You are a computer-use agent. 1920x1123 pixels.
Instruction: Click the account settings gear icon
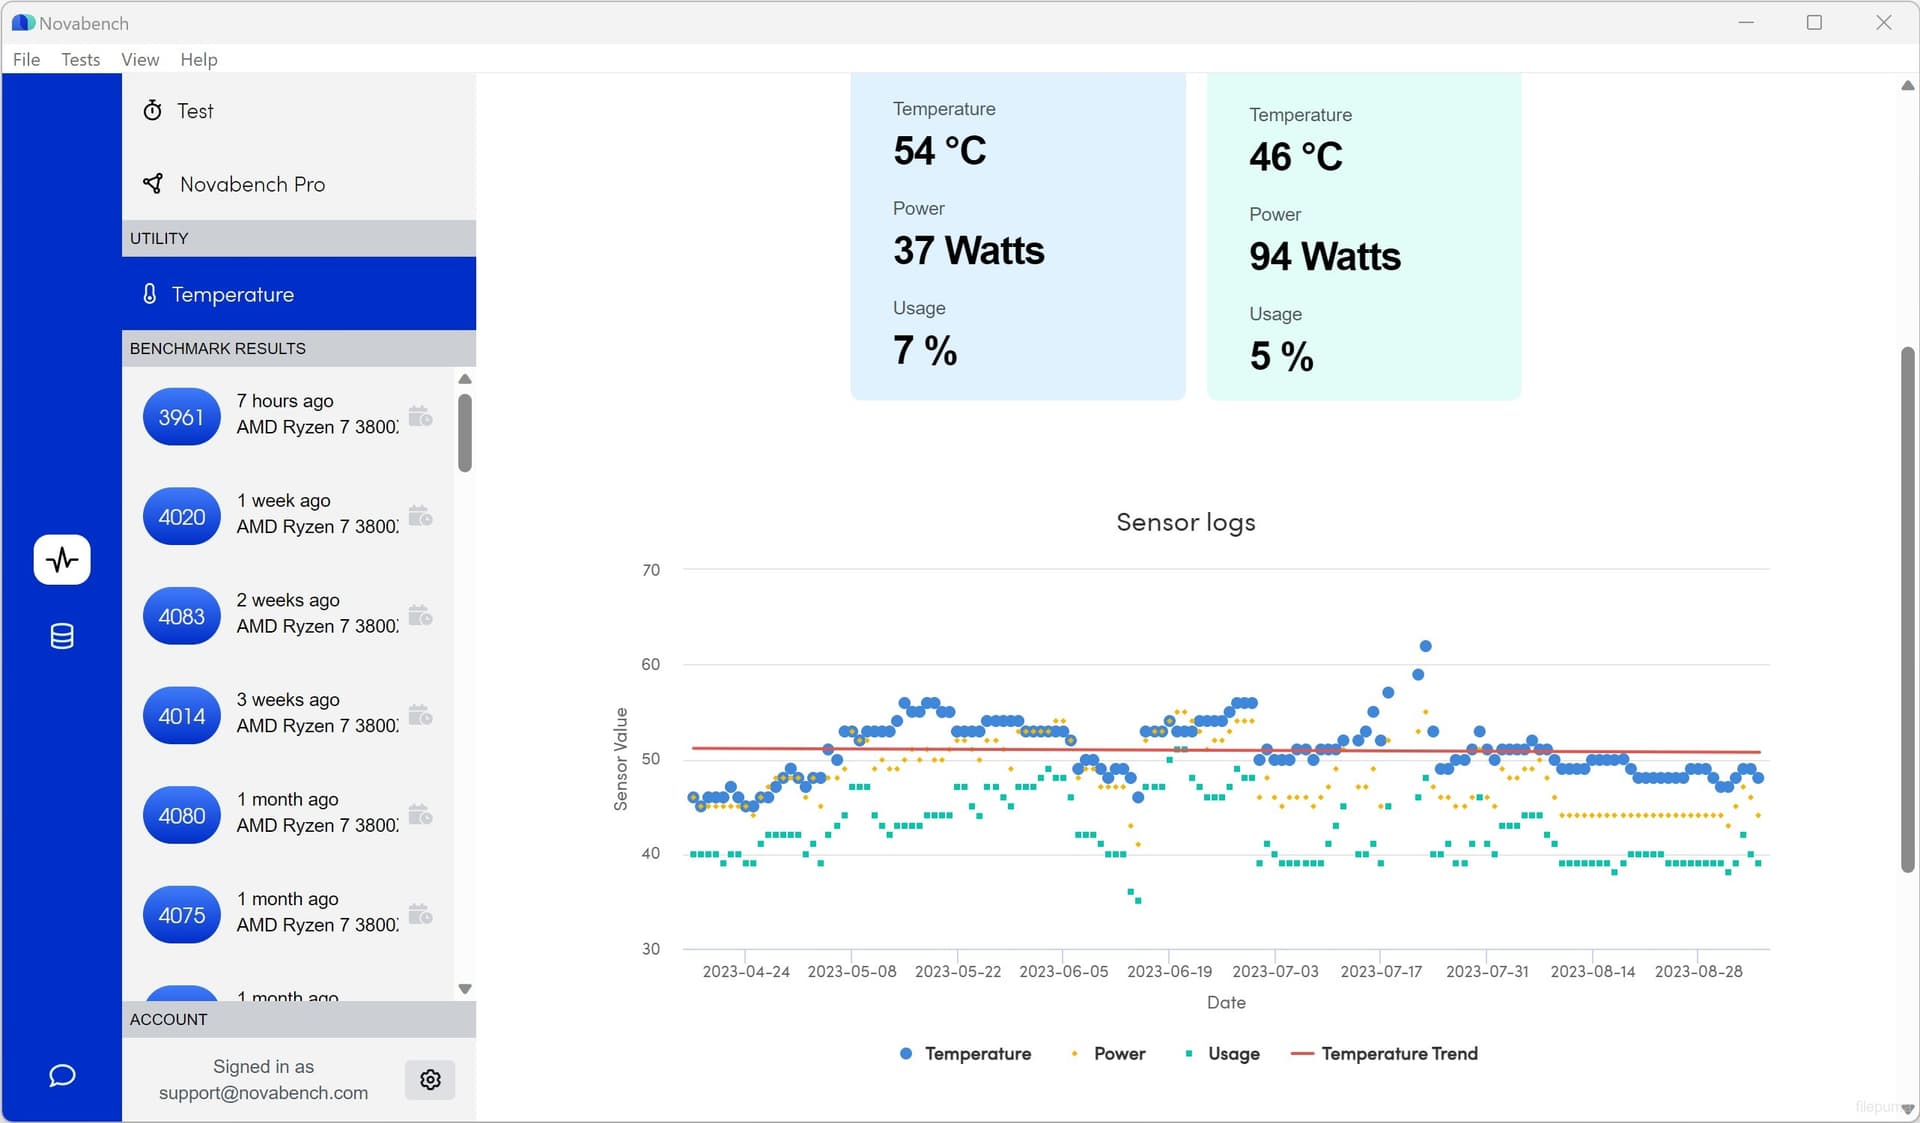pyautogui.click(x=430, y=1080)
